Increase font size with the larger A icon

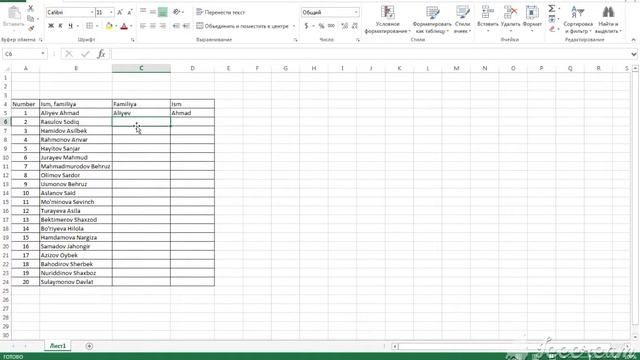pos(120,13)
